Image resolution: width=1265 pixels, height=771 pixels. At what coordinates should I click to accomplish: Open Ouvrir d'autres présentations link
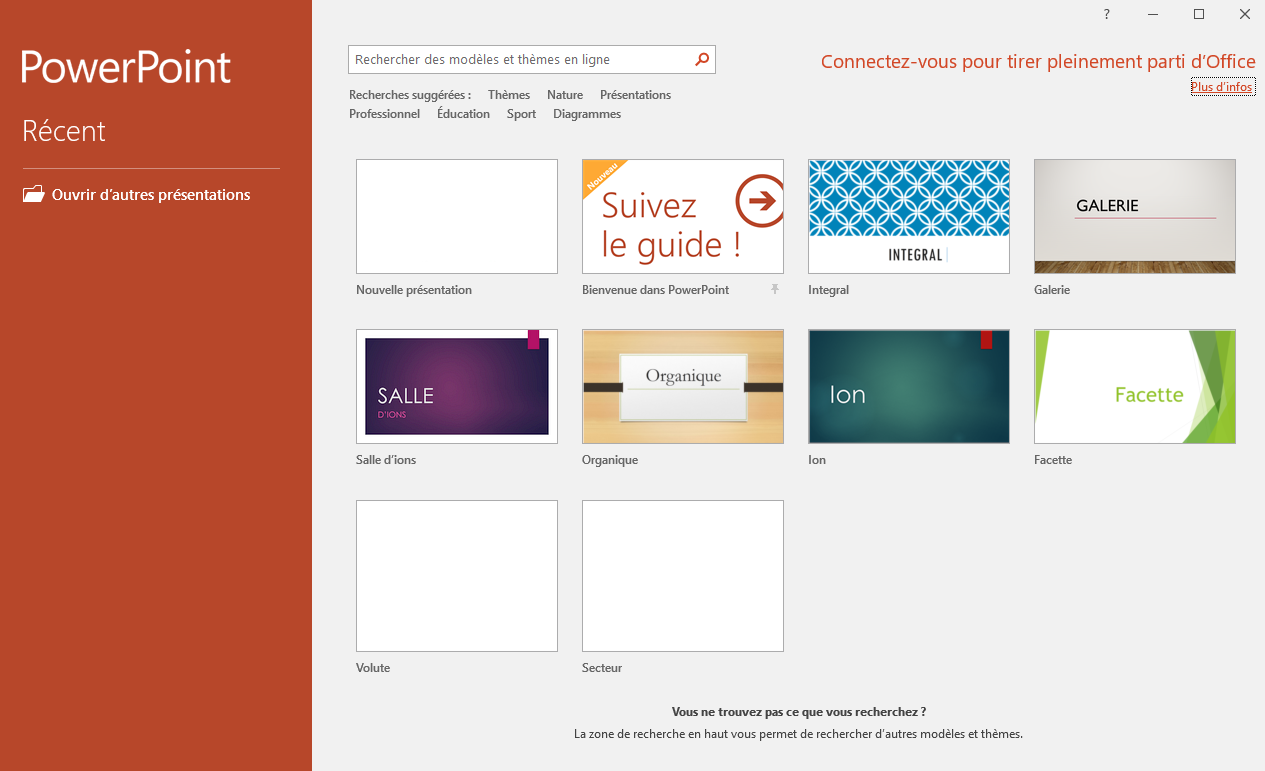click(x=151, y=195)
